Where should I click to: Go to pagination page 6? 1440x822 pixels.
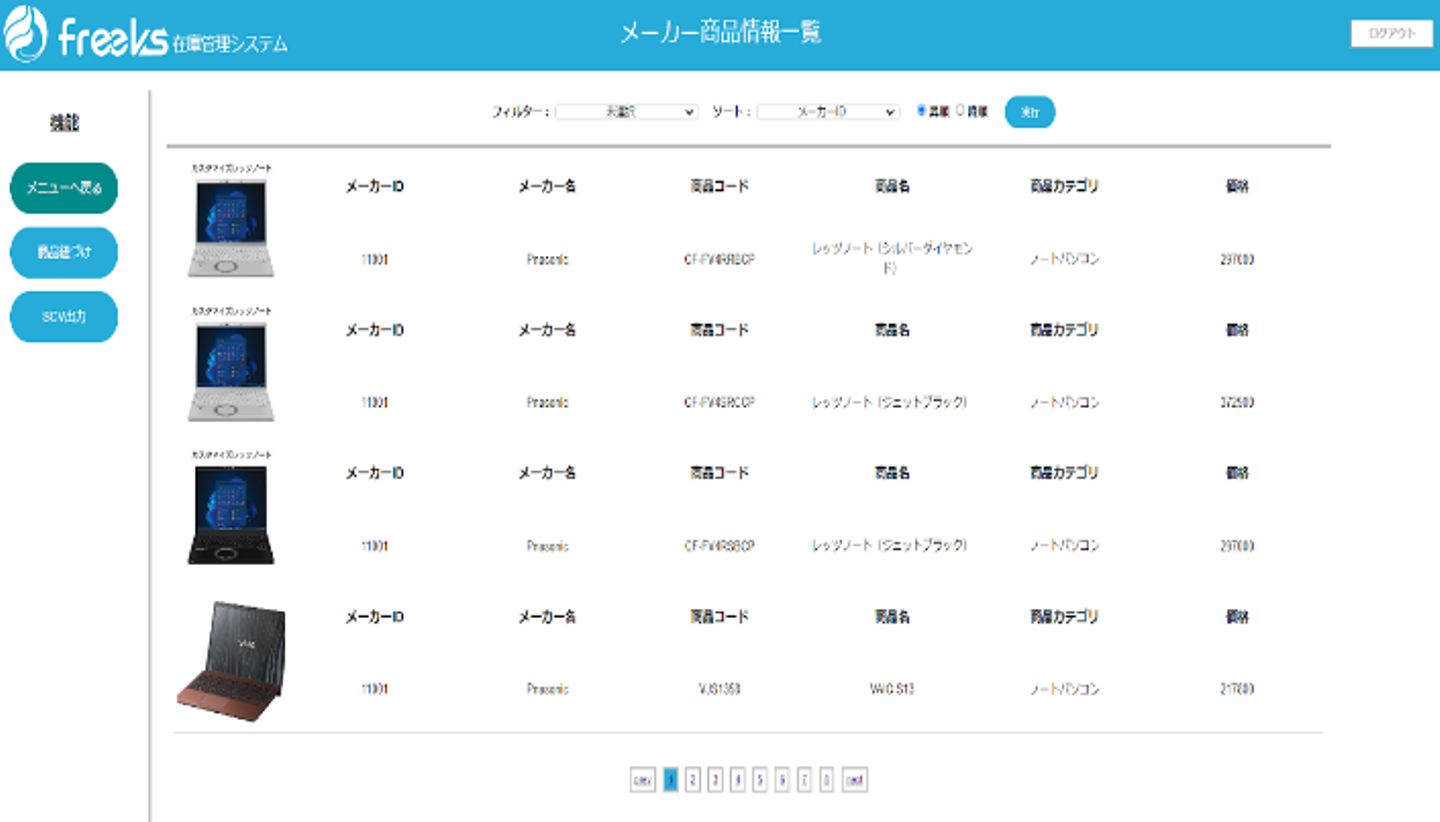tap(782, 780)
